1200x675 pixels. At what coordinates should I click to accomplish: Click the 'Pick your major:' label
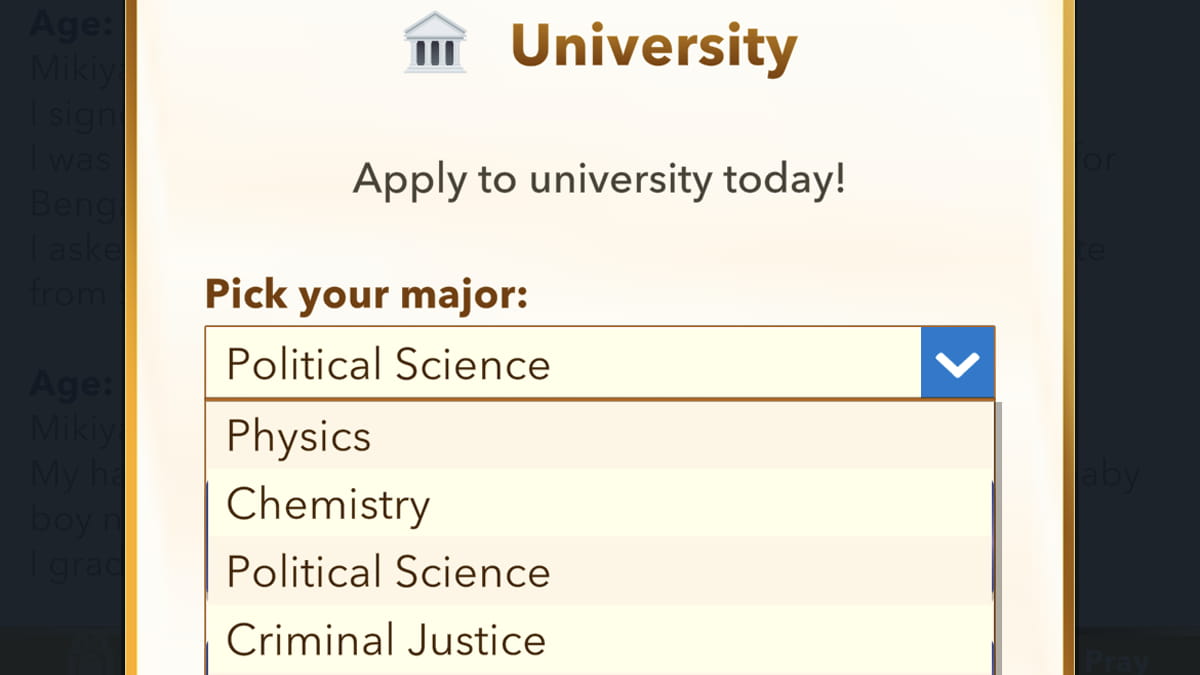[x=366, y=295]
